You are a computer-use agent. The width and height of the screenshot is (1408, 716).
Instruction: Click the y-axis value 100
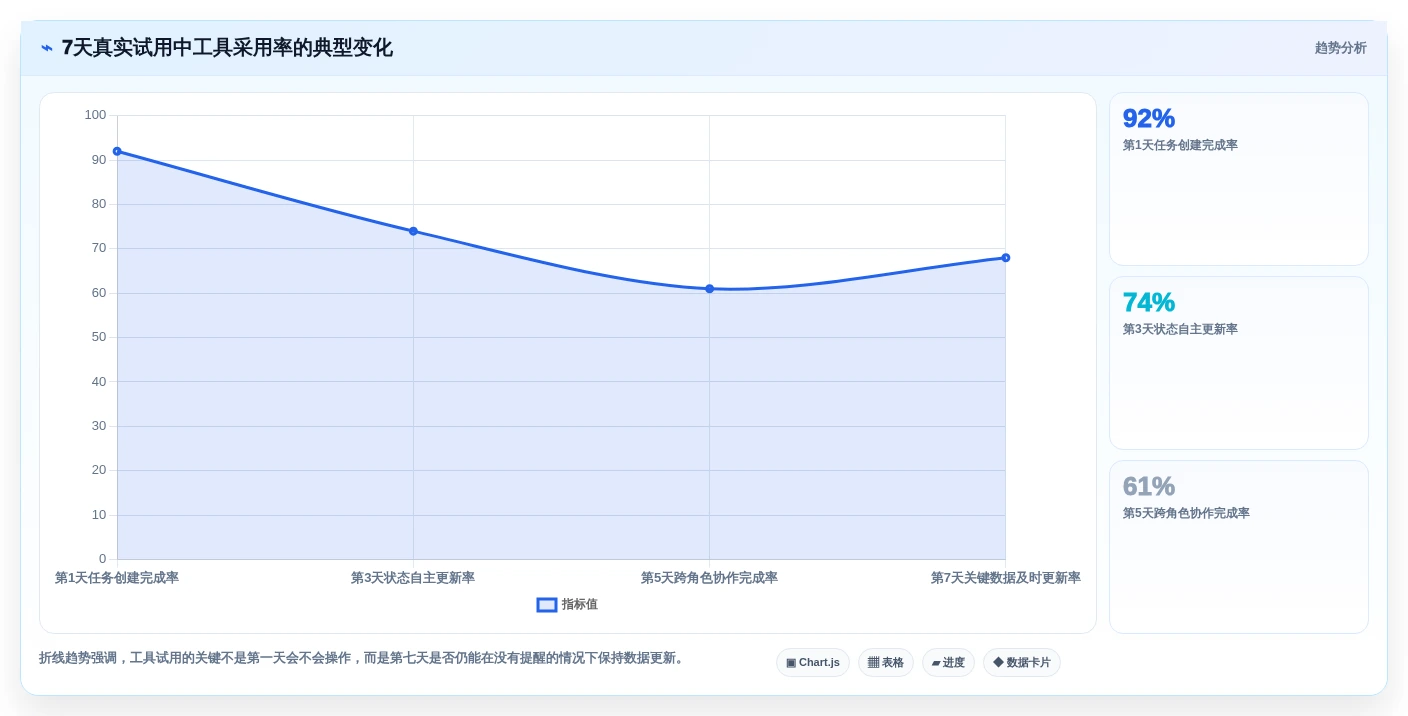[95, 115]
